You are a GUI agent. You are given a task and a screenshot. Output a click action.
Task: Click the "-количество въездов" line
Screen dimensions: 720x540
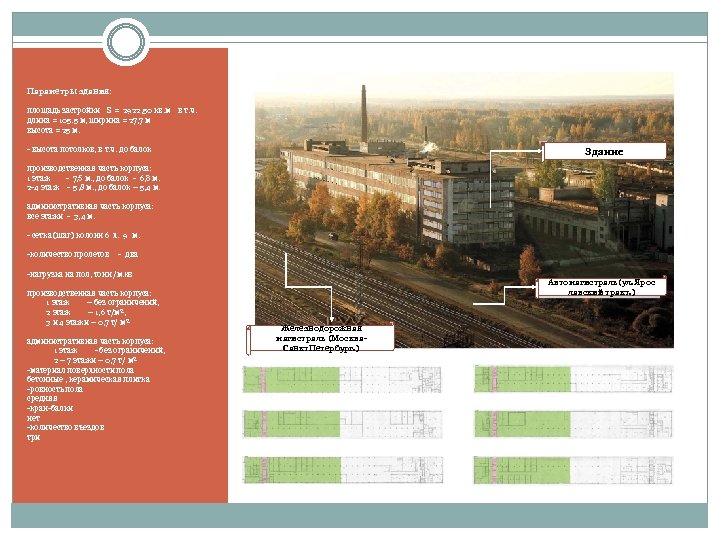point(66,427)
